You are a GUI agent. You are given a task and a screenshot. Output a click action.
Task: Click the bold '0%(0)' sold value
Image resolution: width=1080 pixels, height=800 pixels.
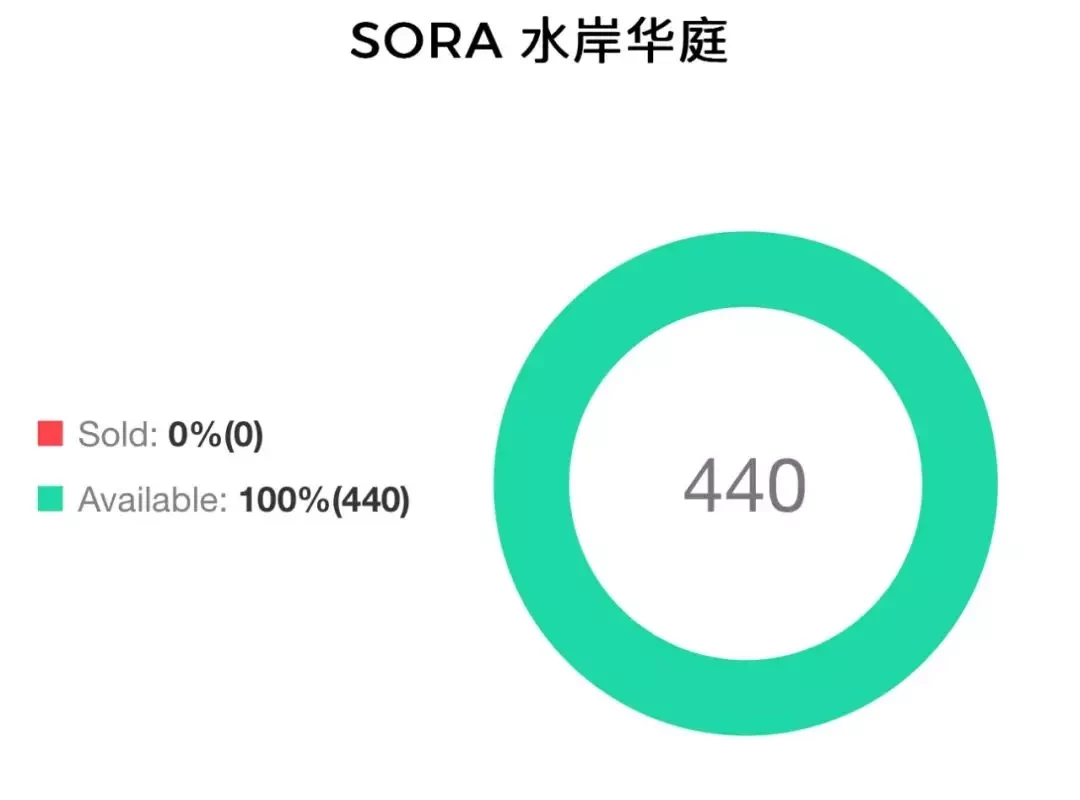click(x=216, y=435)
